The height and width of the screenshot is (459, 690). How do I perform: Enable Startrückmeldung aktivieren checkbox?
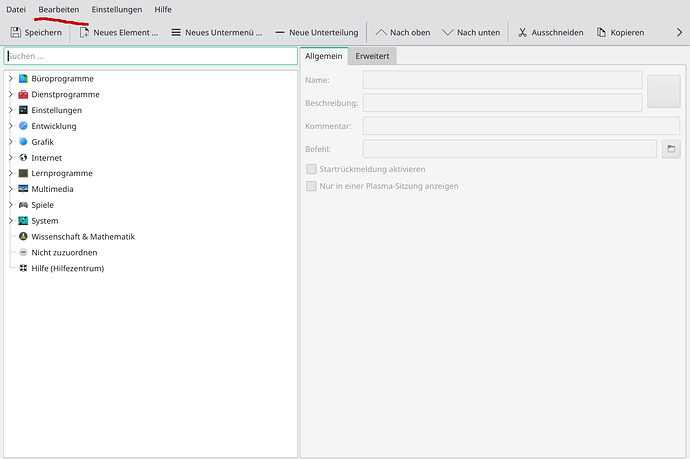click(312, 169)
